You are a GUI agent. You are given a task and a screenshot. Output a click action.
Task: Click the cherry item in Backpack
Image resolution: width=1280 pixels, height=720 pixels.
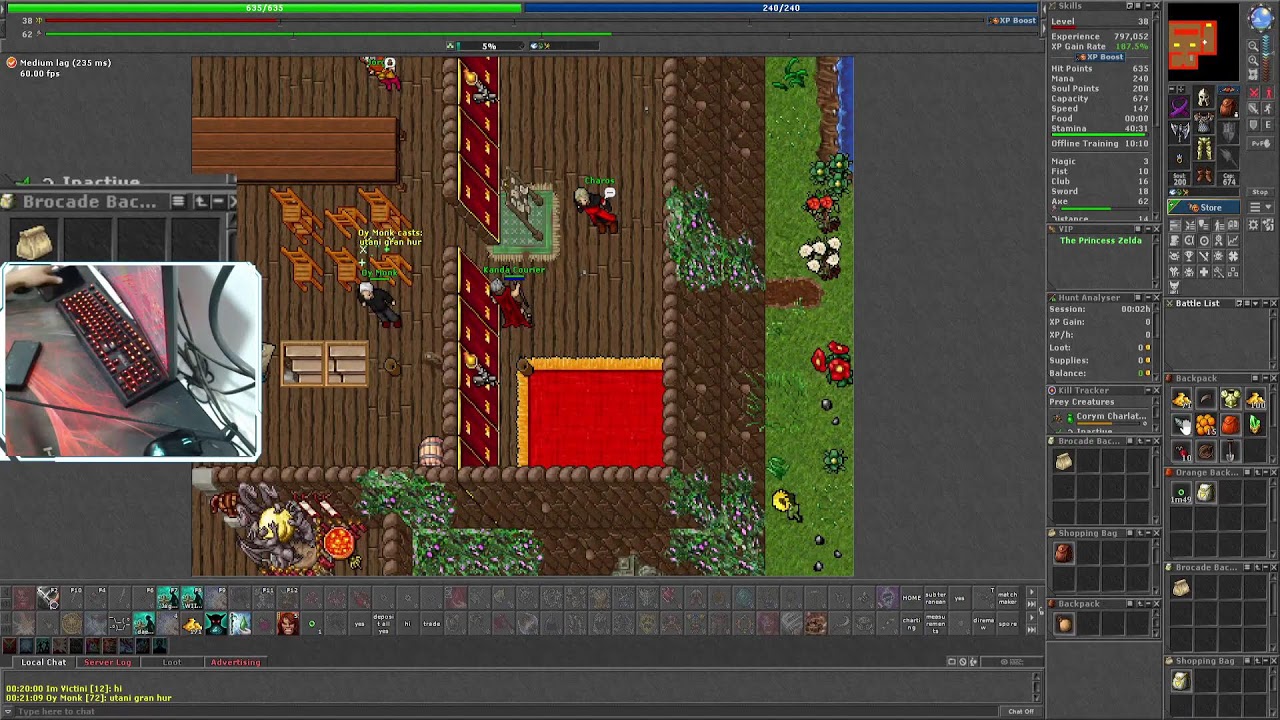[1181, 450]
